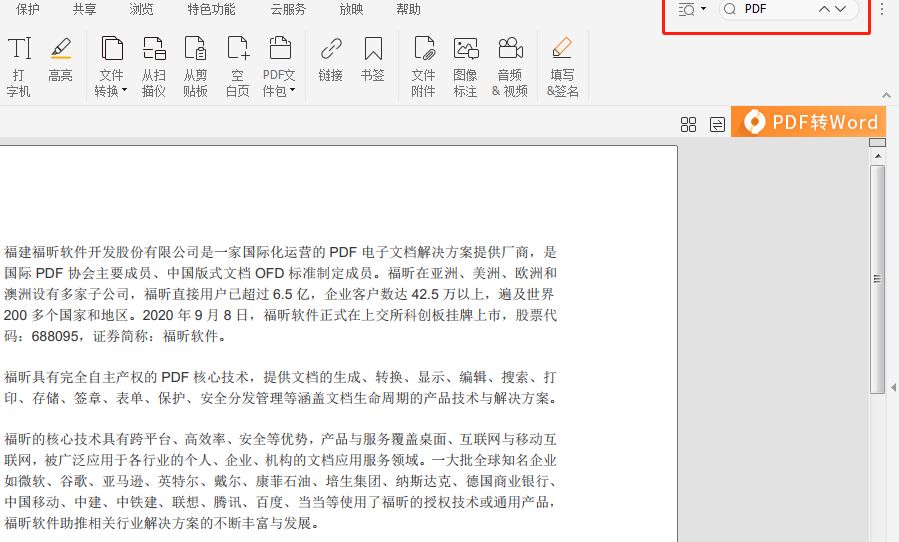Image resolution: width=899 pixels, height=542 pixels.
Task: Jump to the next search result
Action: [x=840, y=9]
